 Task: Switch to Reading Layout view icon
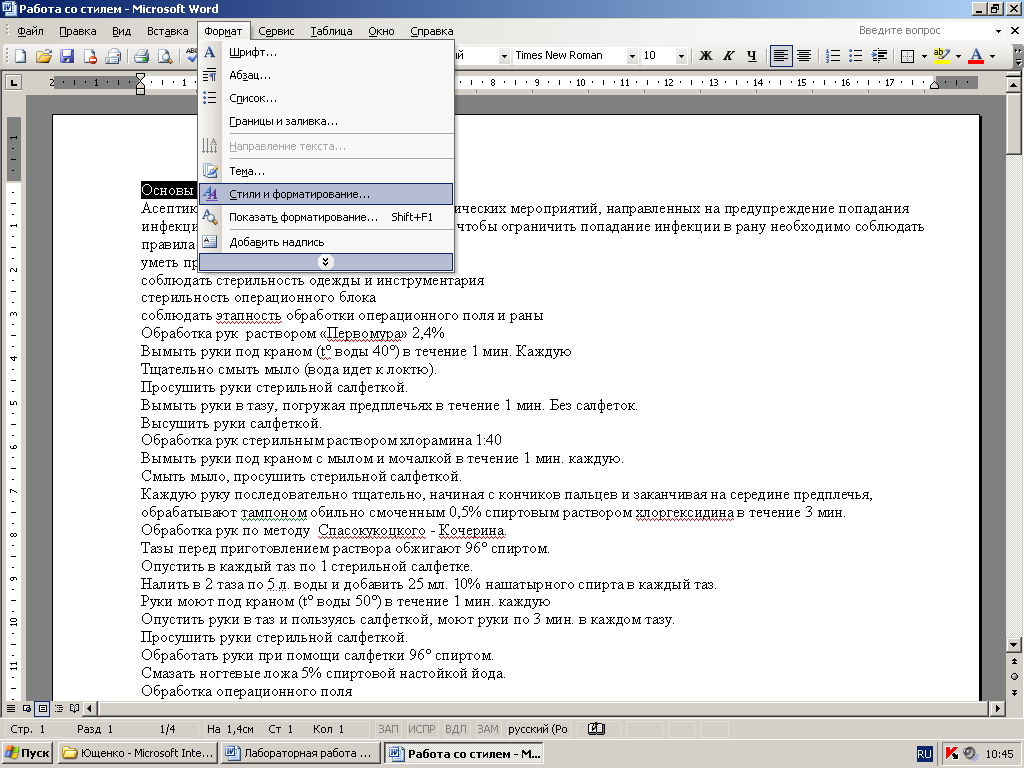(x=74, y=709)
